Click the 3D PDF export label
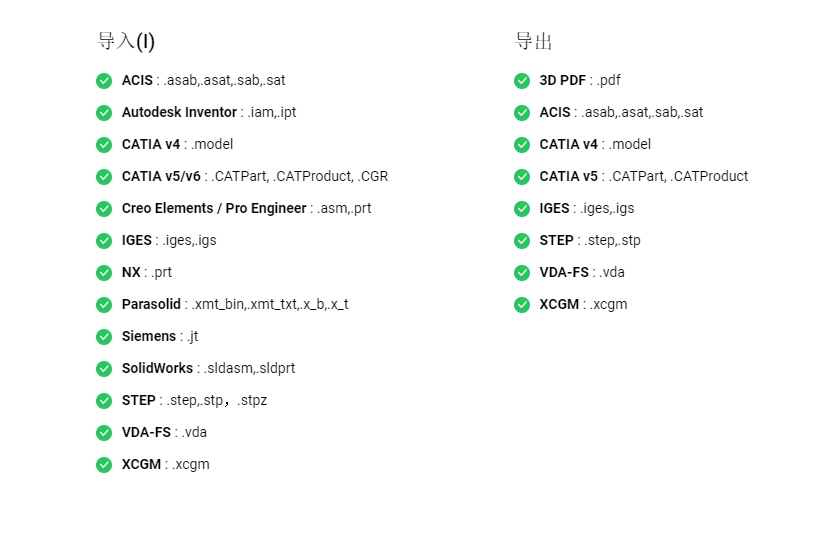This screenshot has width=826, height=544. (x=563, y=80)
